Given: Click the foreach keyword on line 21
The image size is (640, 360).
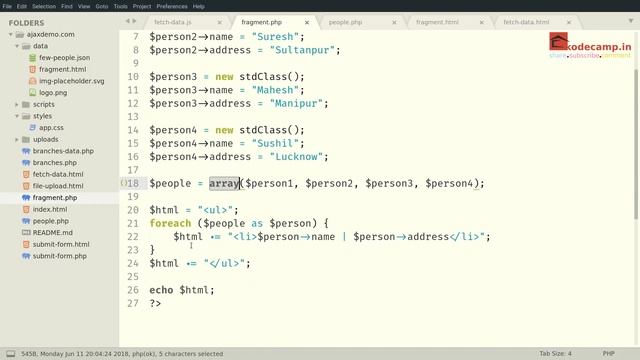Looking at the screenshot, I should click(x=170, y=223).
